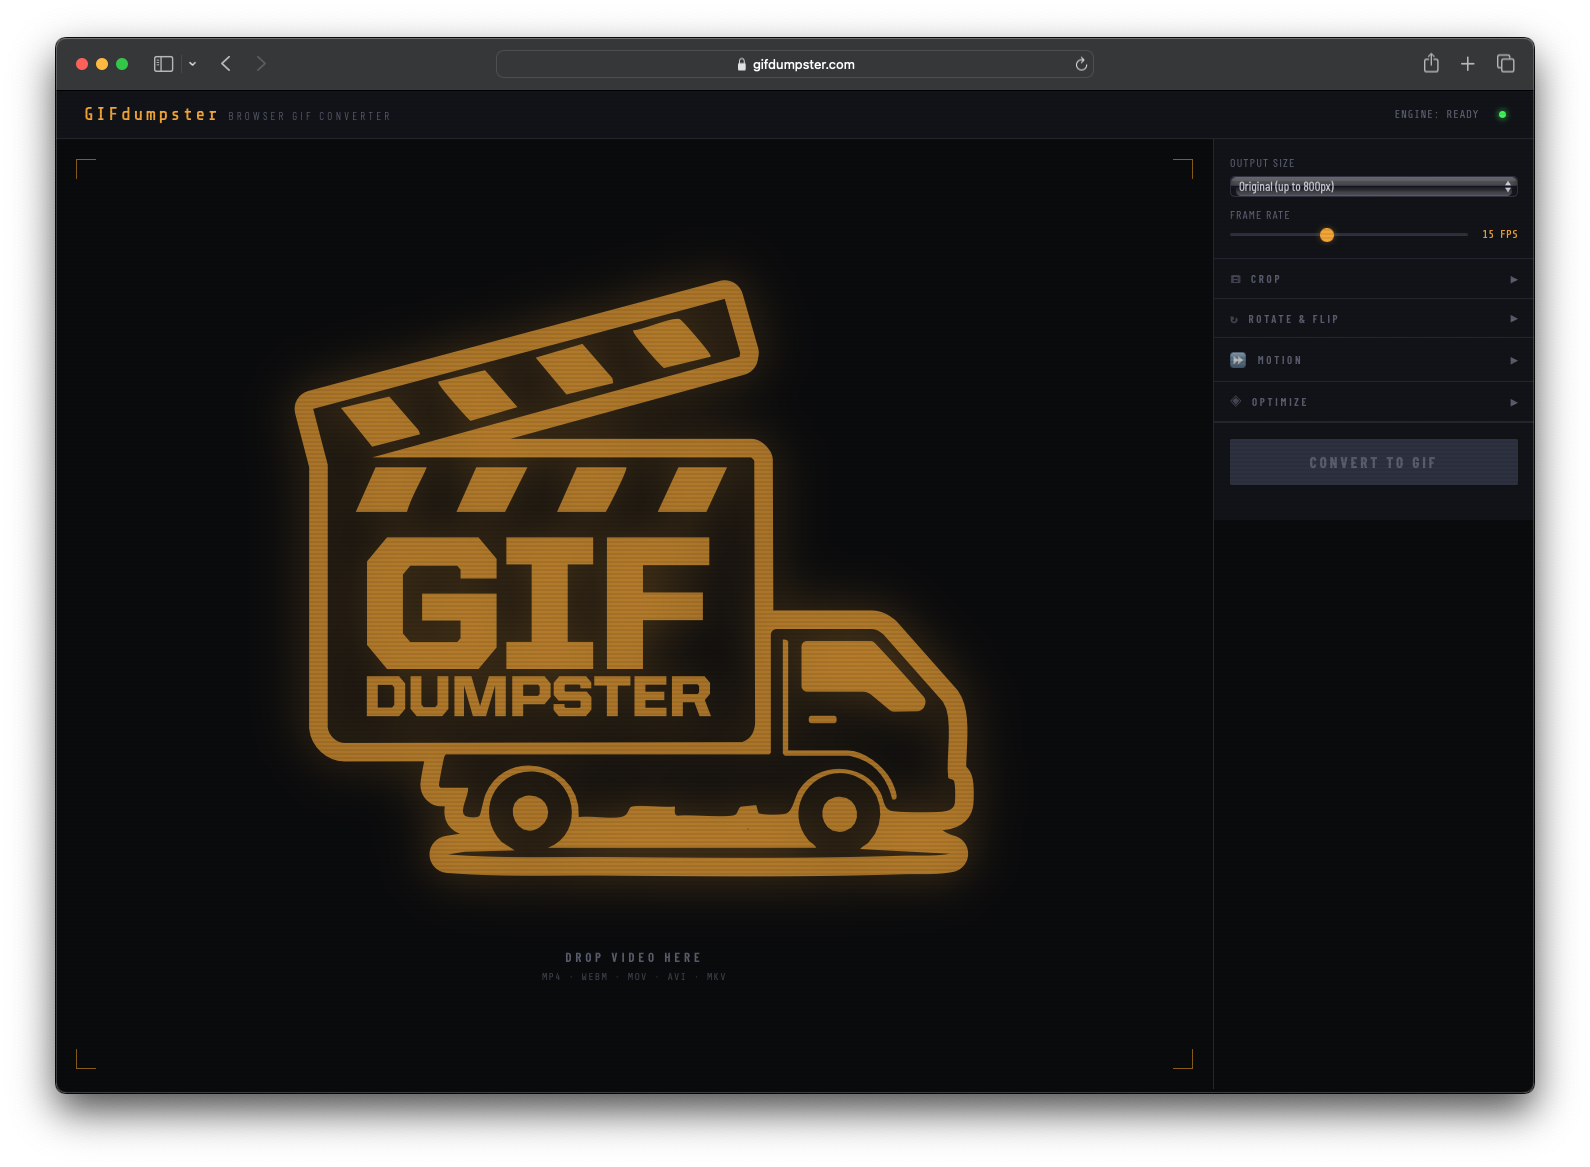Viewport: 1590px width, 1167px height.
Task: Open the Output Size dropdown
Action: pos(1373,187)
